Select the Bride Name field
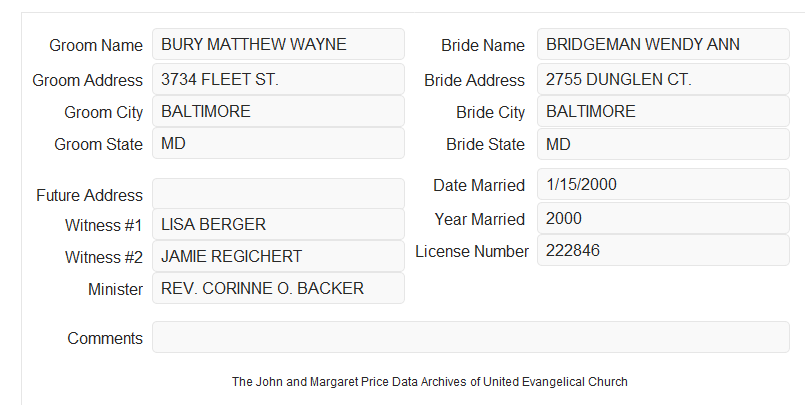805x405 pixels. (663, 44)
